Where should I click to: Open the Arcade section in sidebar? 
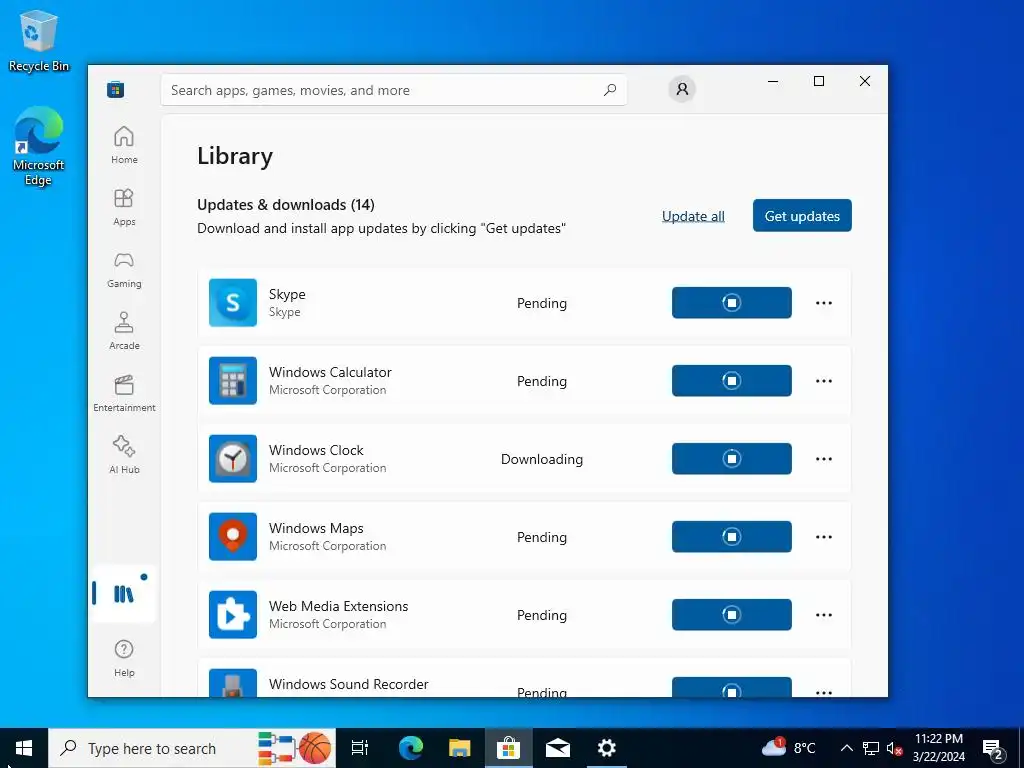[x=124, y=331]
